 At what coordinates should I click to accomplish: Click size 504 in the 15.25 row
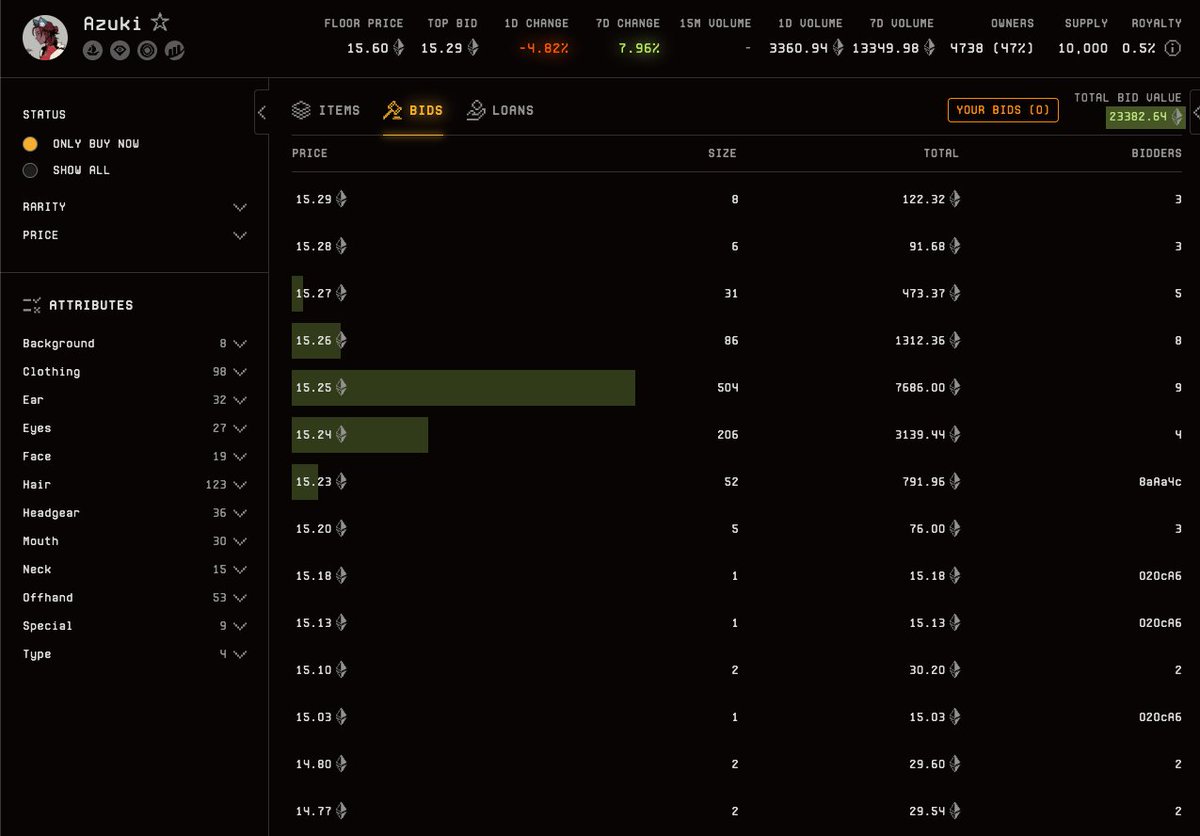(x=727, y=387)
